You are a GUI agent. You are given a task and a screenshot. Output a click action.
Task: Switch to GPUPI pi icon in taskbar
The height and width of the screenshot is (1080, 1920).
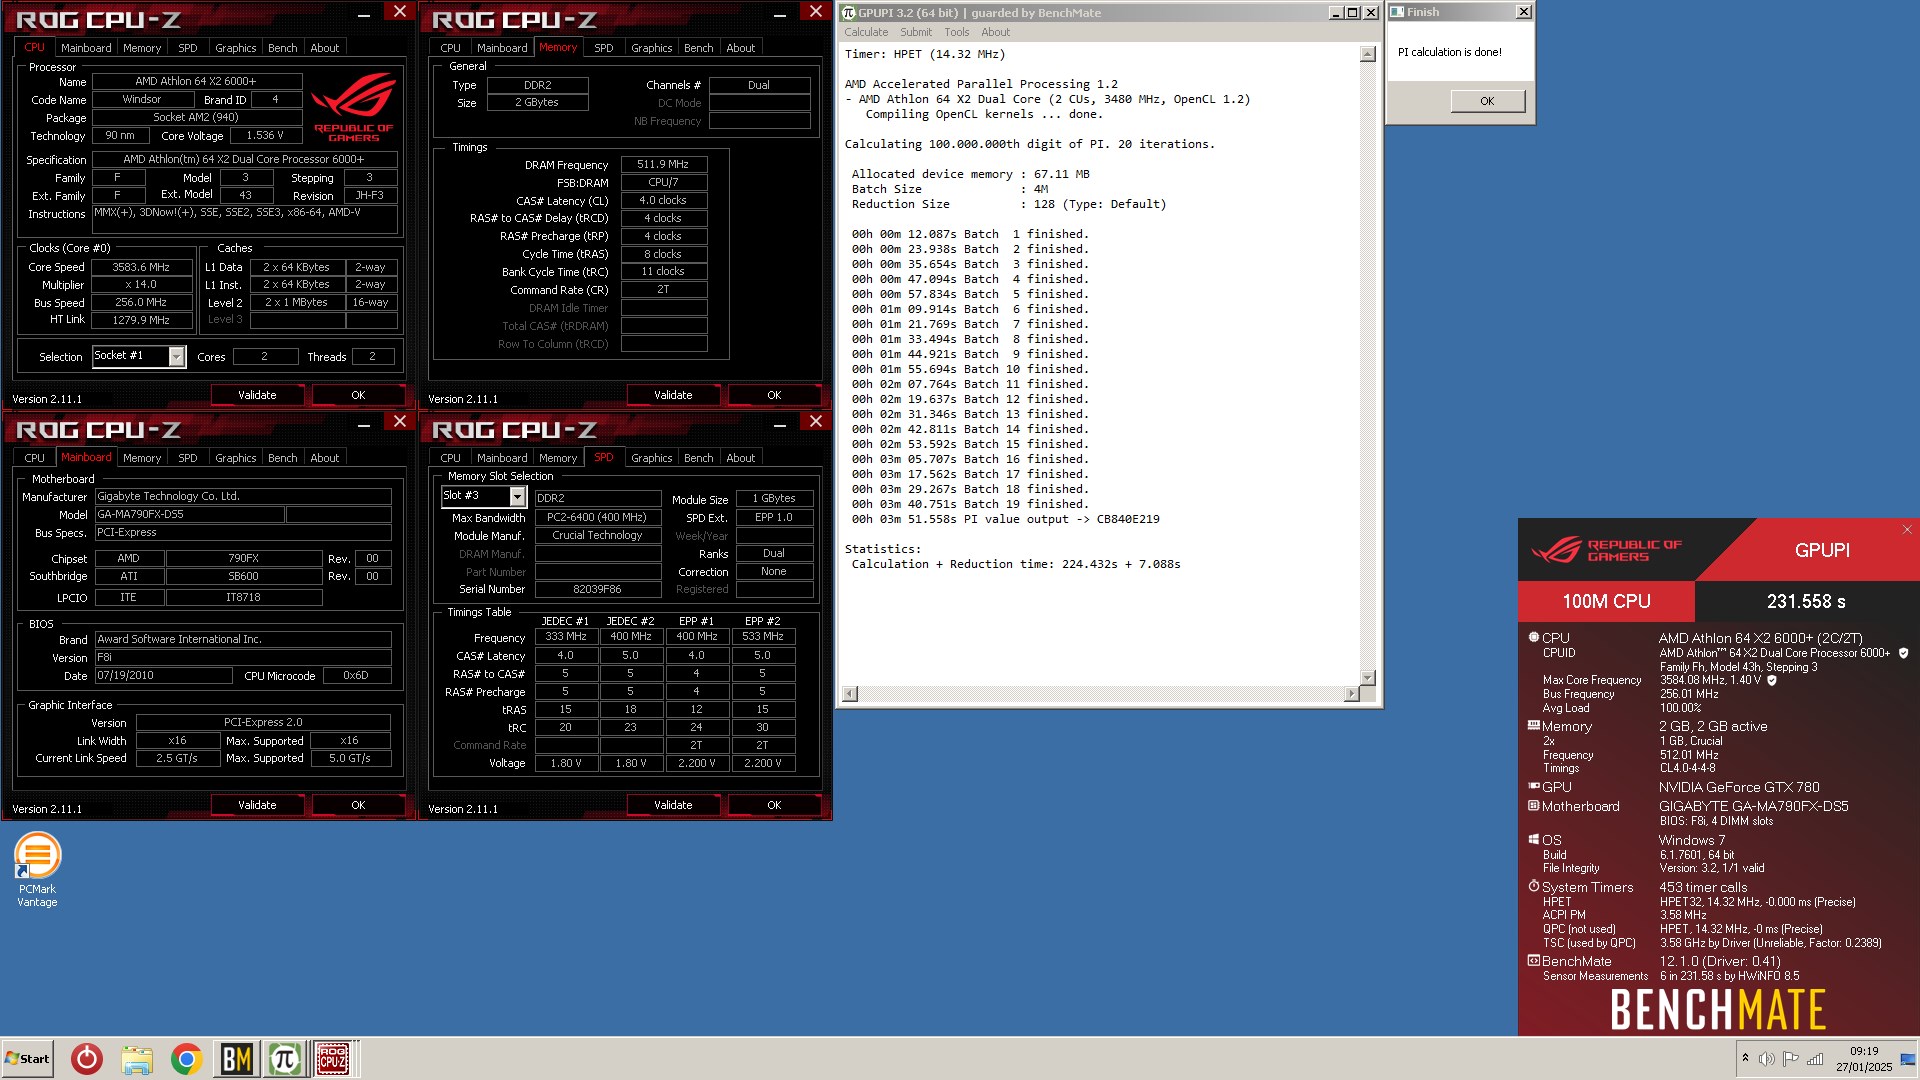(284, 1058)
